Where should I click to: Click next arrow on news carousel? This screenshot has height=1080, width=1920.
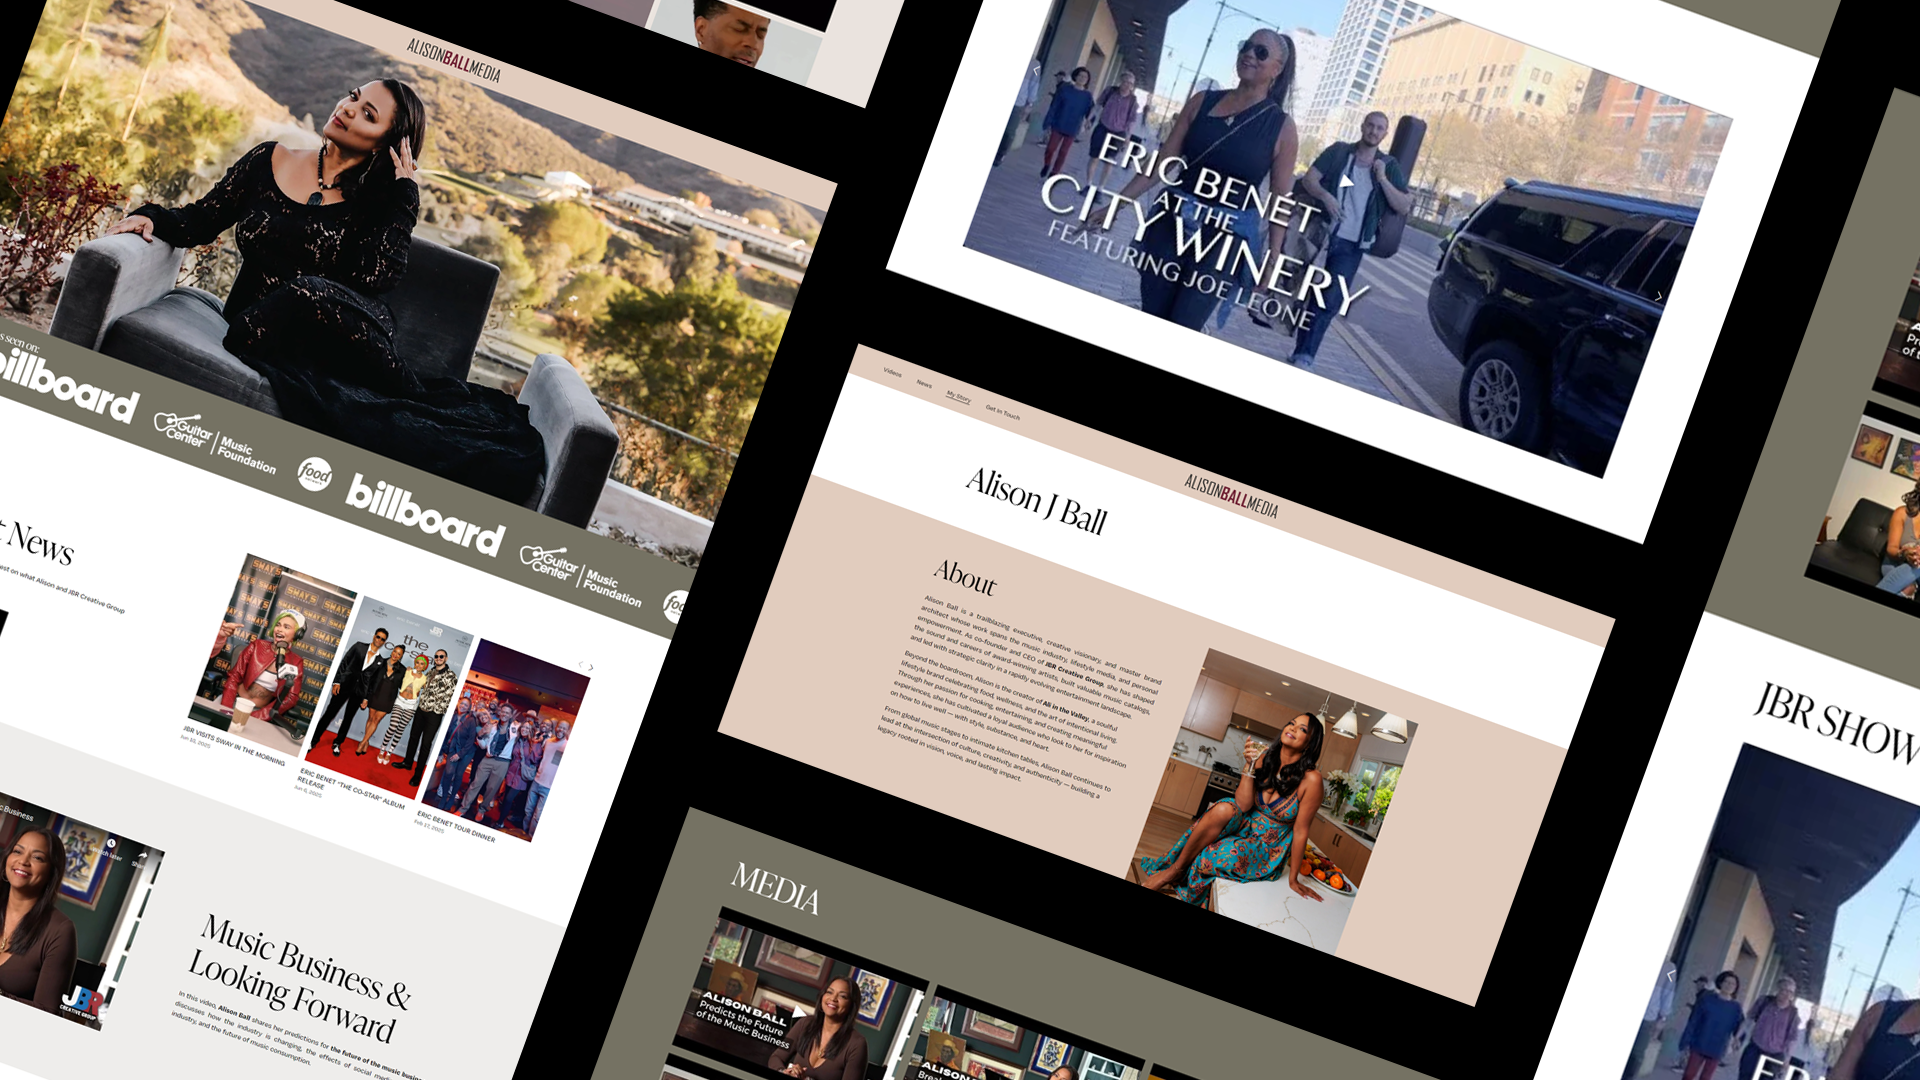pos(591,667)
